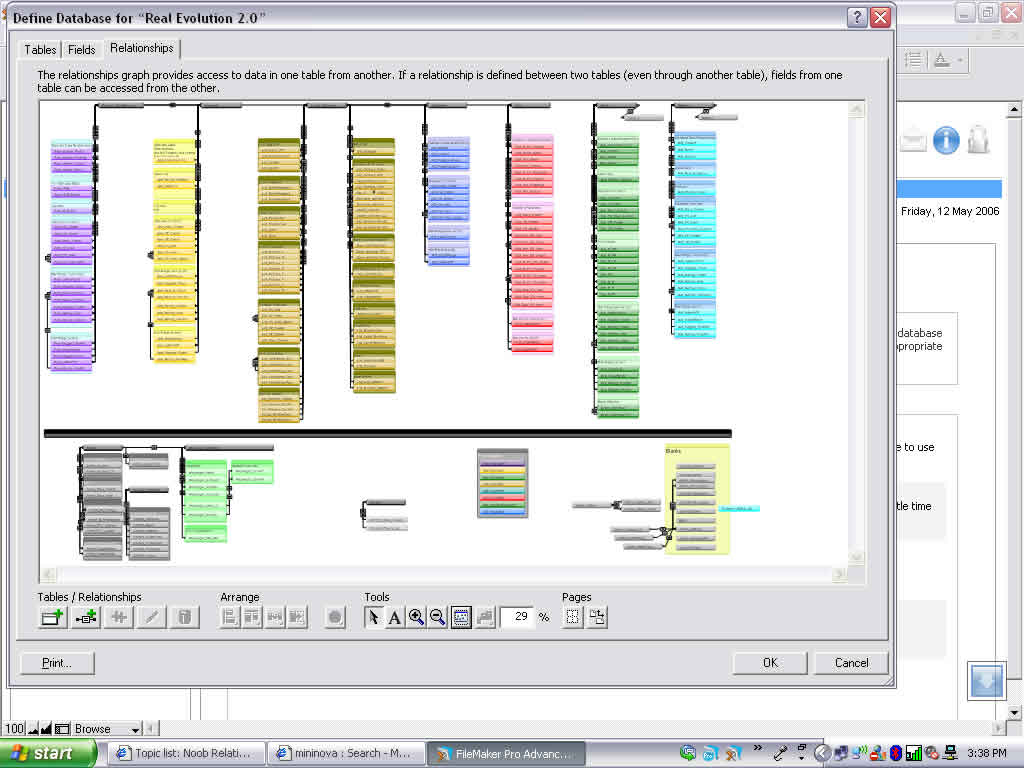Distribute tables with the third Arrange icon
Image resolution: width=1024 pixels, height=768 pixels.
coord(275,616)
